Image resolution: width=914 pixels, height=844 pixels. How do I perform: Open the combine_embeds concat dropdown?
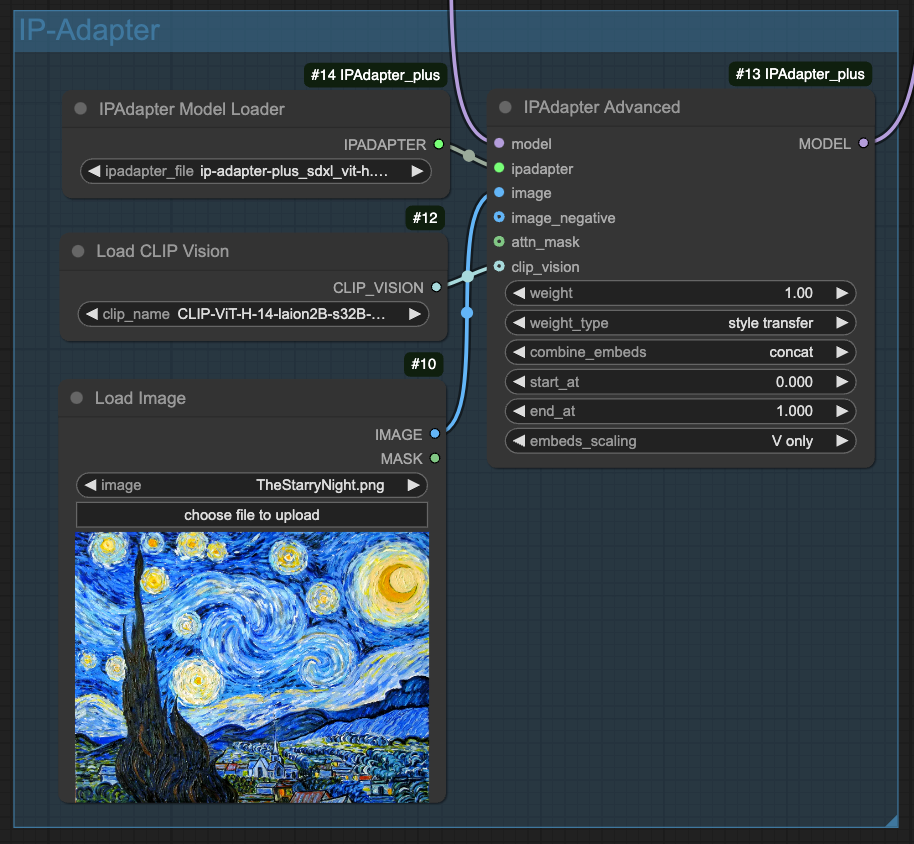(680, 352)
